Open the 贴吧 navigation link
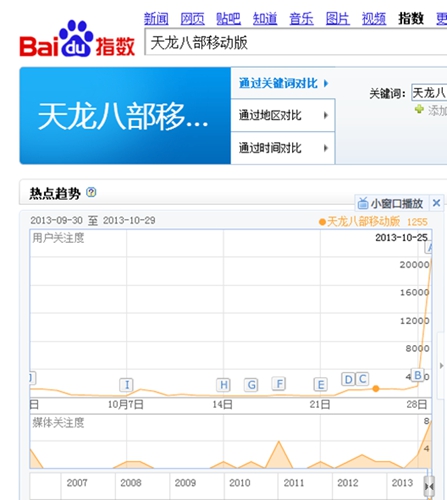 (x=228, y=18)
